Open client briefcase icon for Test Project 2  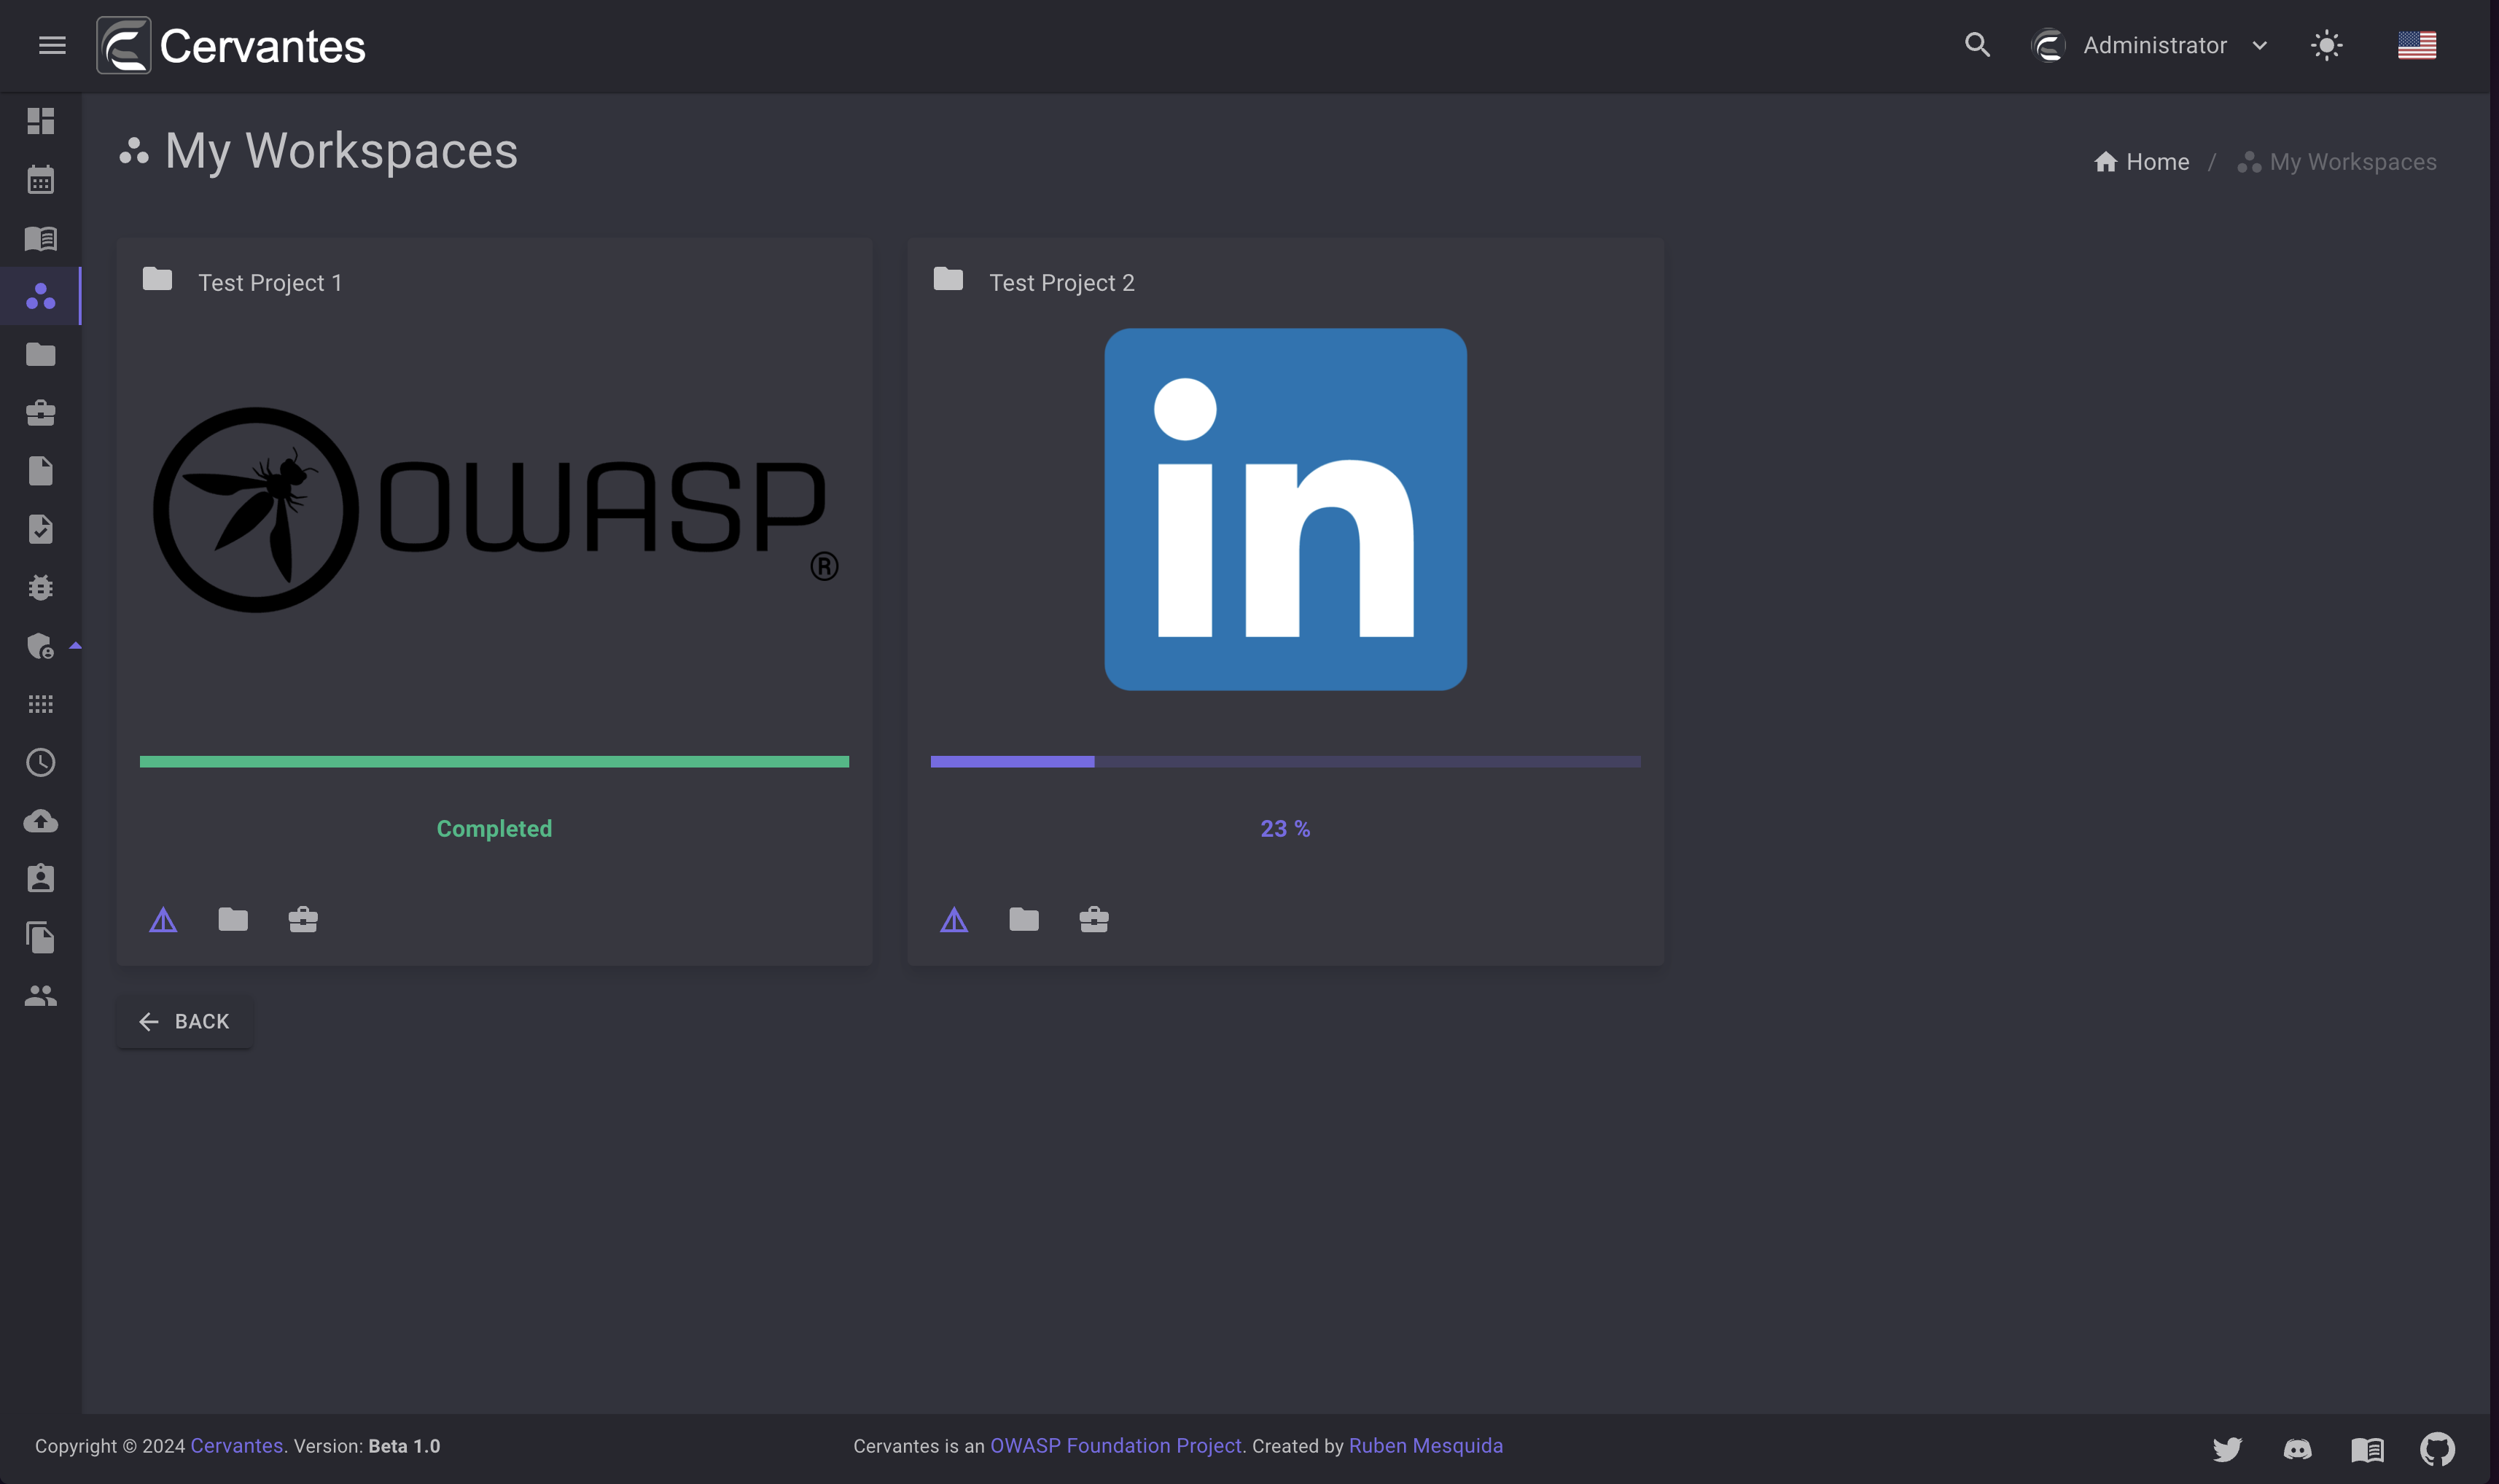pos(1094,919)
